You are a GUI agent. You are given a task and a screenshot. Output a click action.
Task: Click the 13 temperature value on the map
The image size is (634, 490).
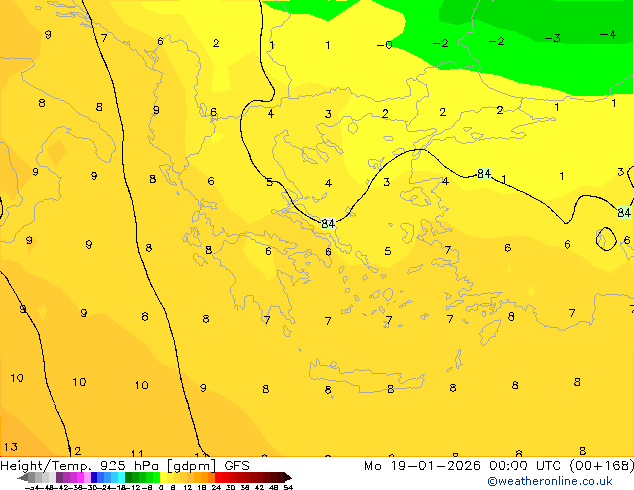click(11, 447)
